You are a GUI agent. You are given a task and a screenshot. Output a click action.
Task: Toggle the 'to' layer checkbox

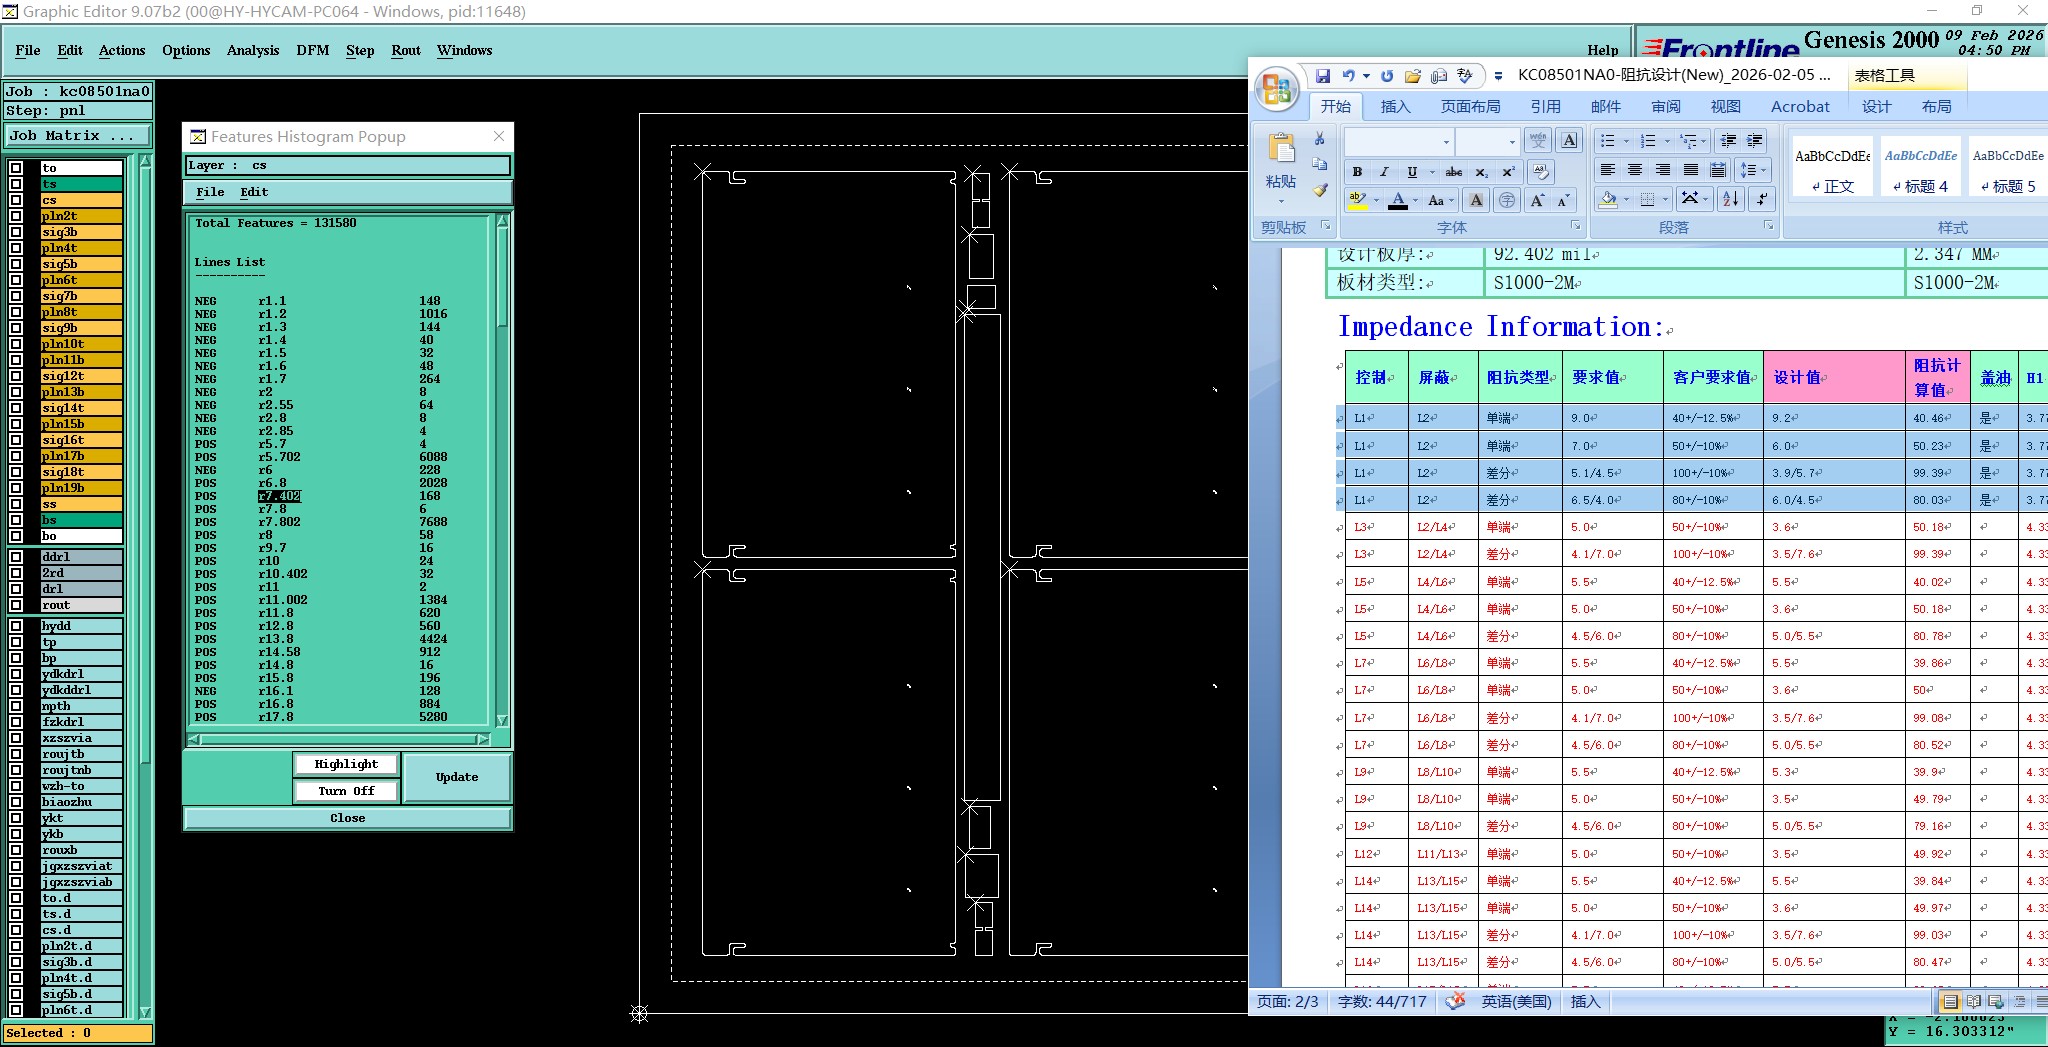(16, 168)
